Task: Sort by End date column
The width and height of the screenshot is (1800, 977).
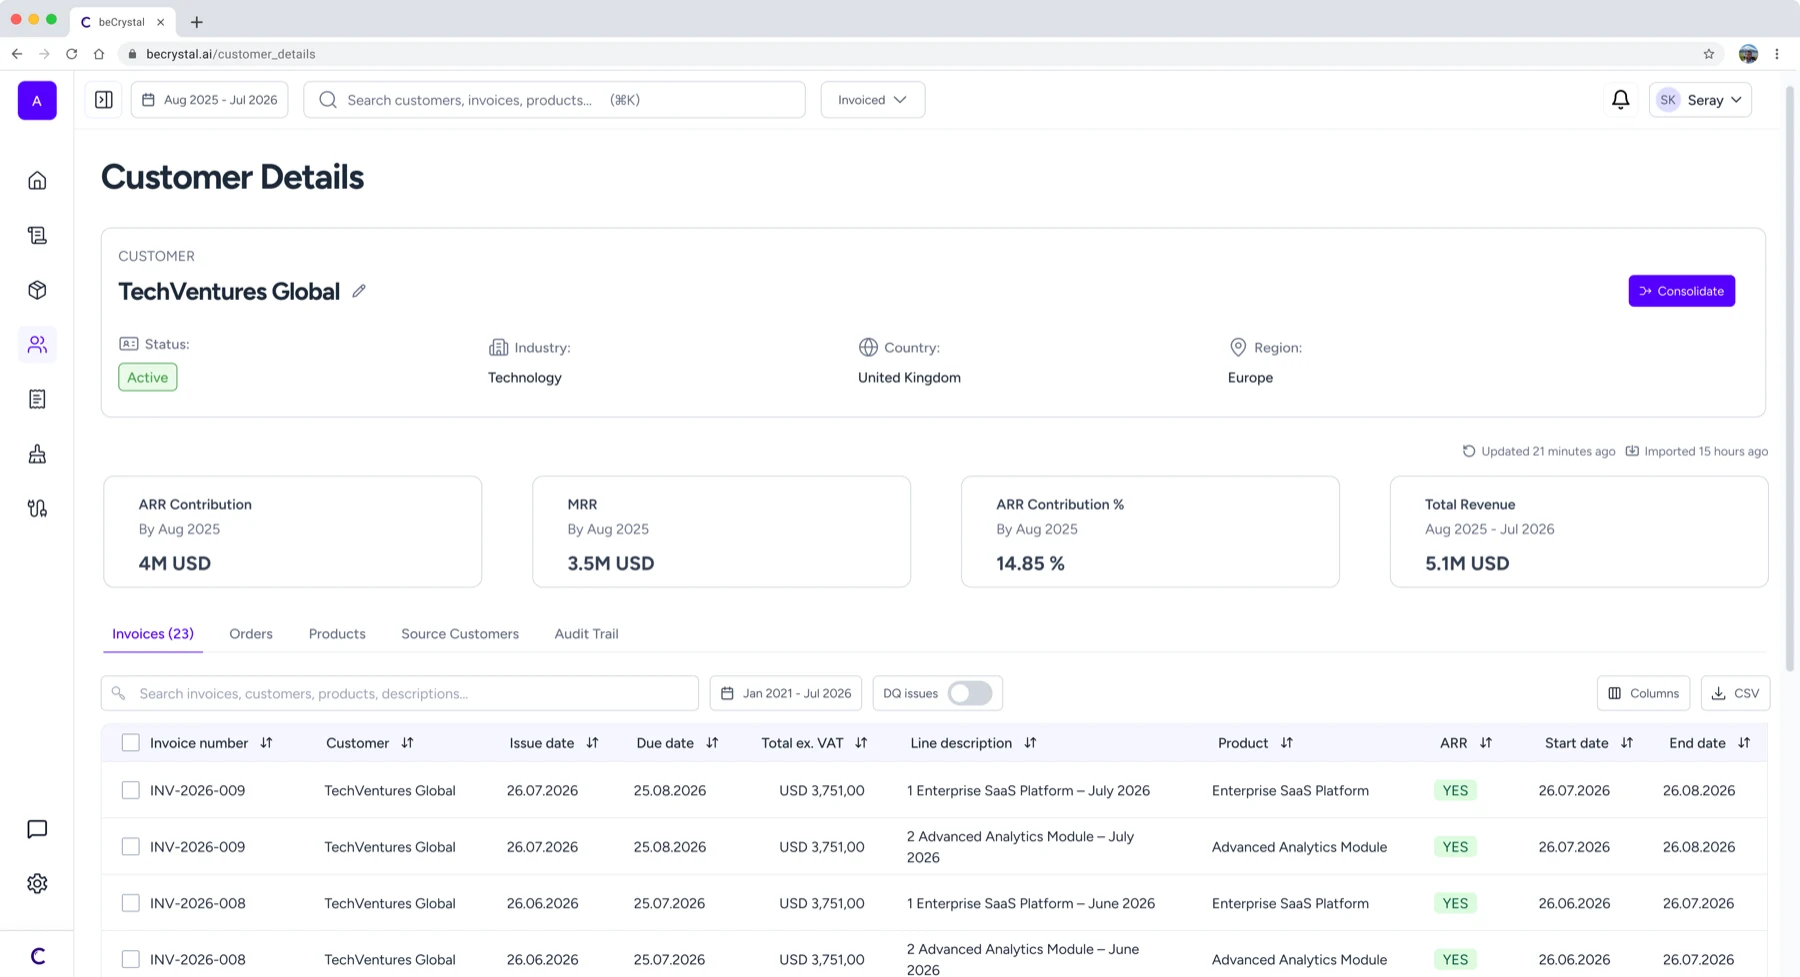Action: click(1744, 743)
